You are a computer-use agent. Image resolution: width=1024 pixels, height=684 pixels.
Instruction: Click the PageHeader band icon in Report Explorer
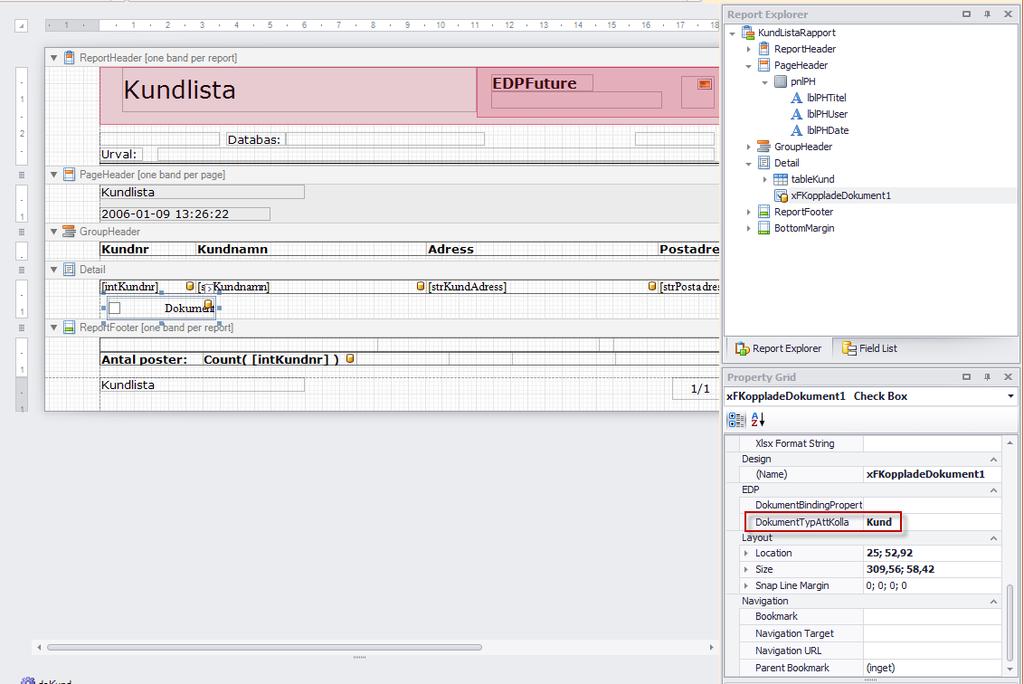[763, 65]
